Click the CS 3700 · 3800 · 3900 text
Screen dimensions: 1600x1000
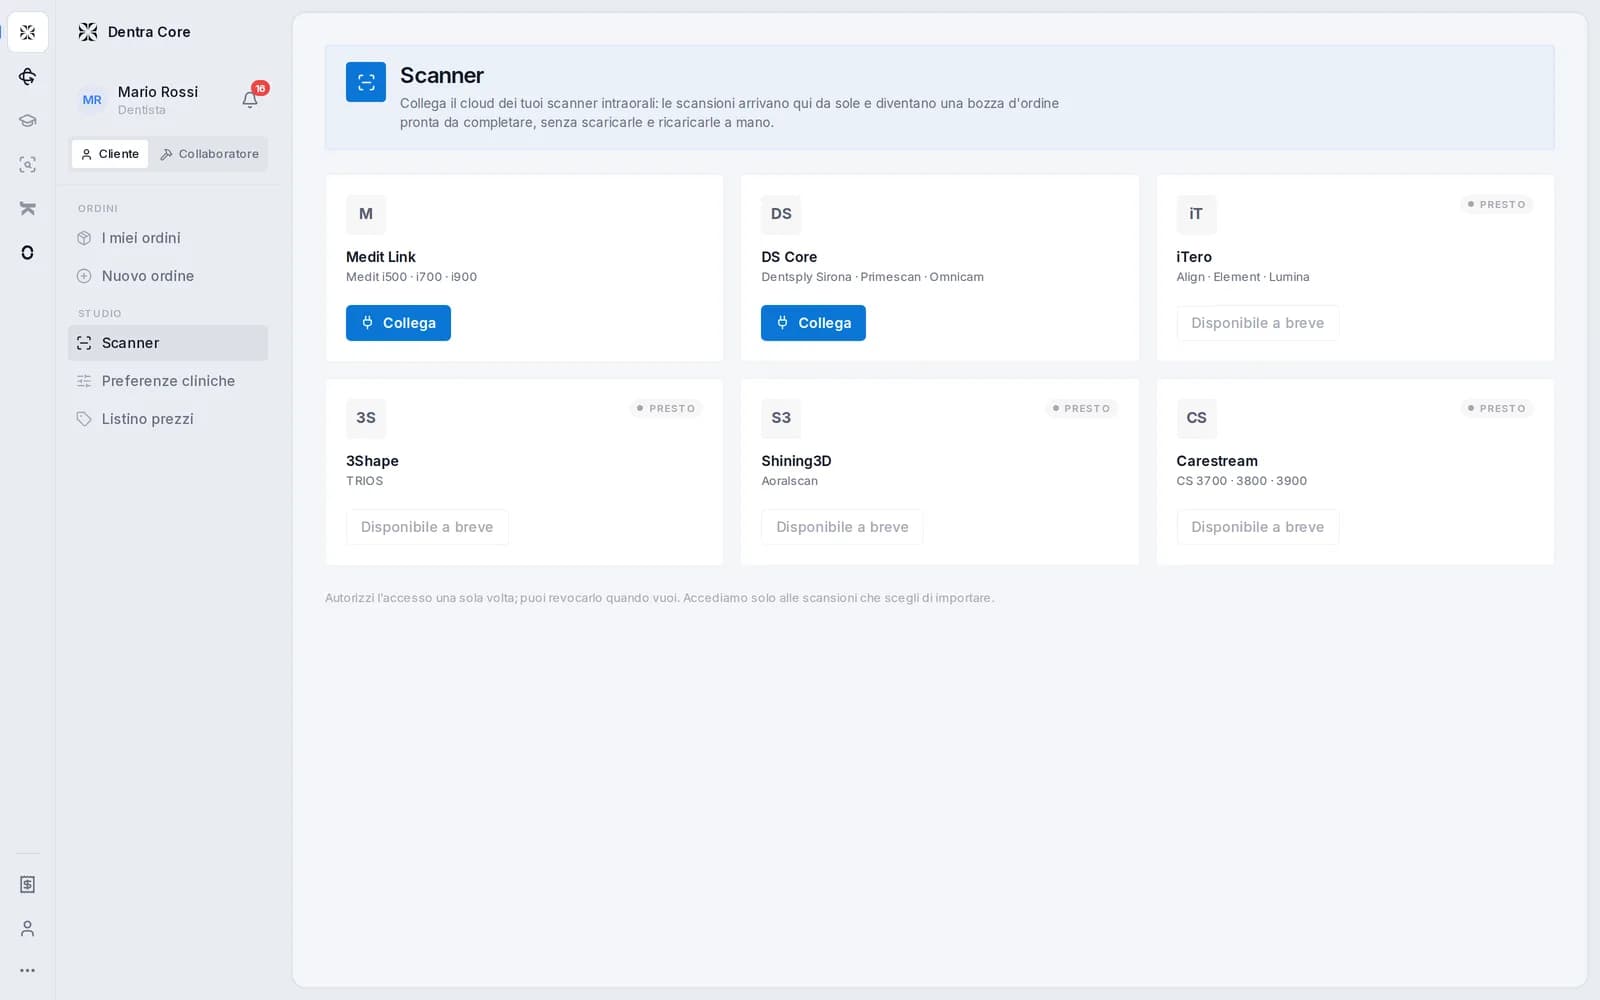click(x=1241, y=481)
